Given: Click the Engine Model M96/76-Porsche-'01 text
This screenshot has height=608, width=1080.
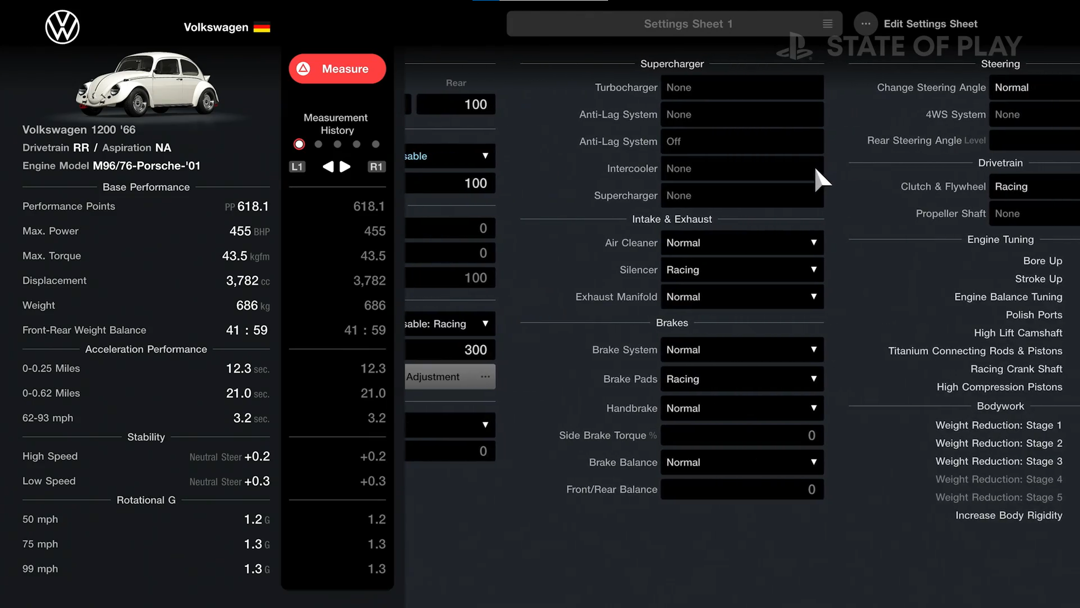Looking at the screenshot, I should [147, 166].
